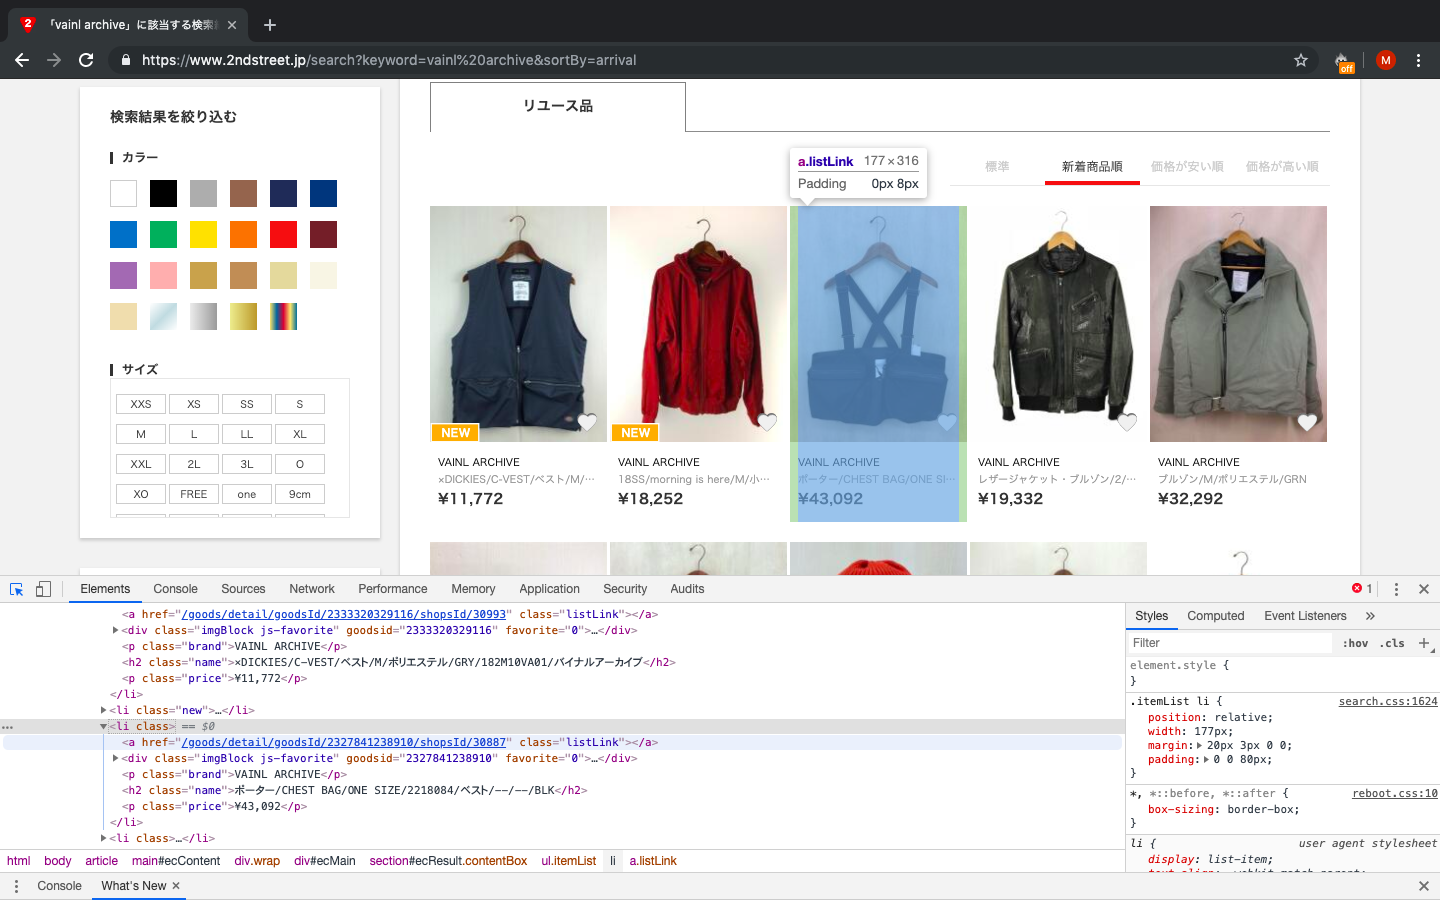This screenshot has width=1440, height=900.
Task: Open the Computed styles tab
Action: pos(1215,616)
